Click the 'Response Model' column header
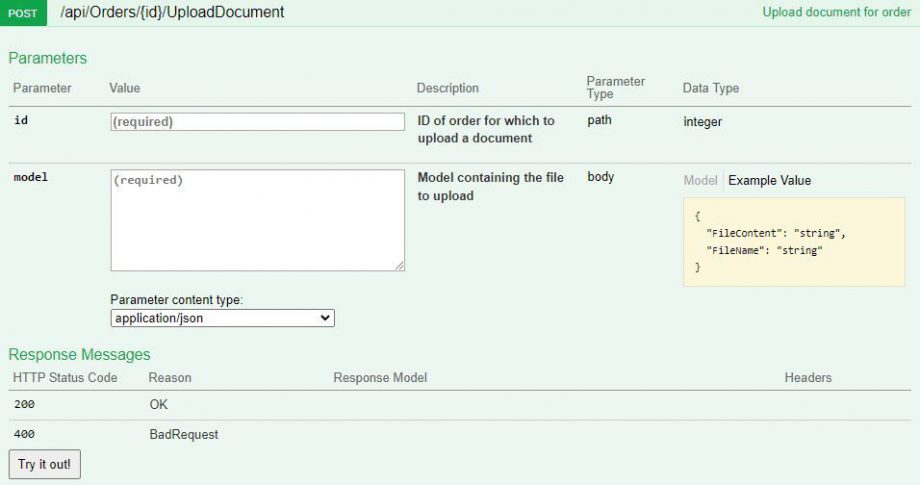 380,378
